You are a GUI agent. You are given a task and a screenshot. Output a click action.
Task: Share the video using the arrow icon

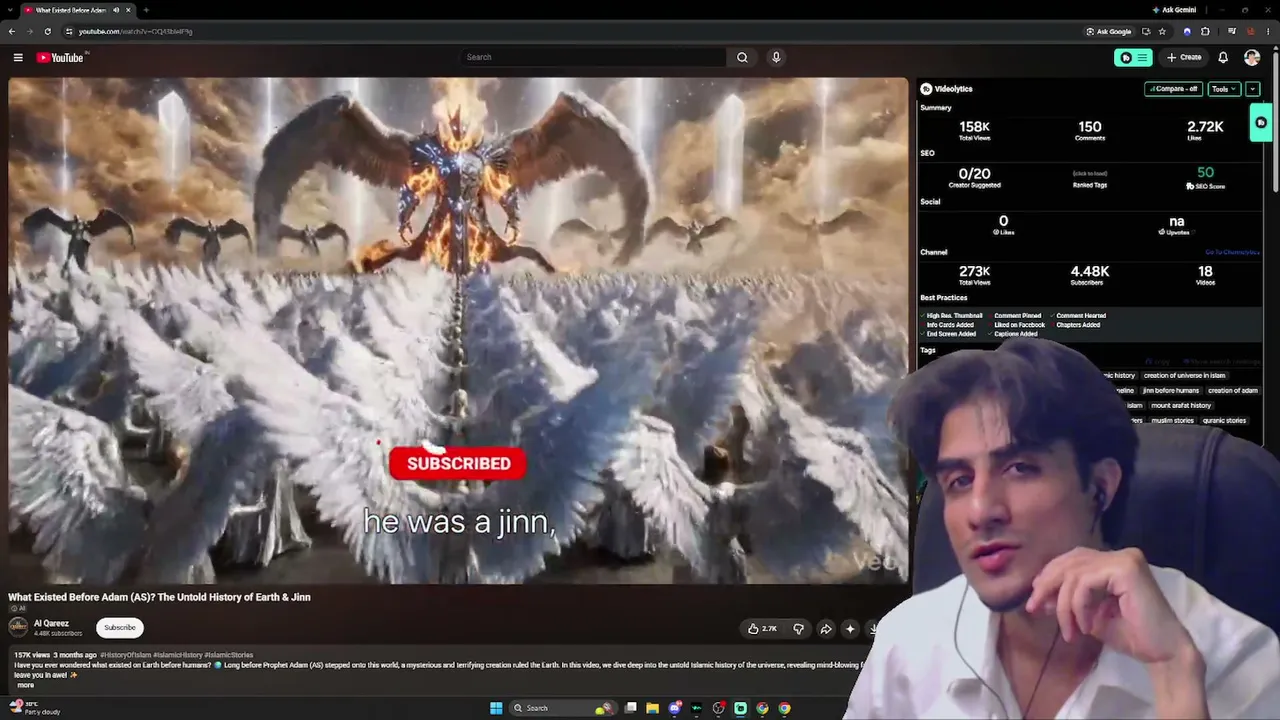(826, 629)
